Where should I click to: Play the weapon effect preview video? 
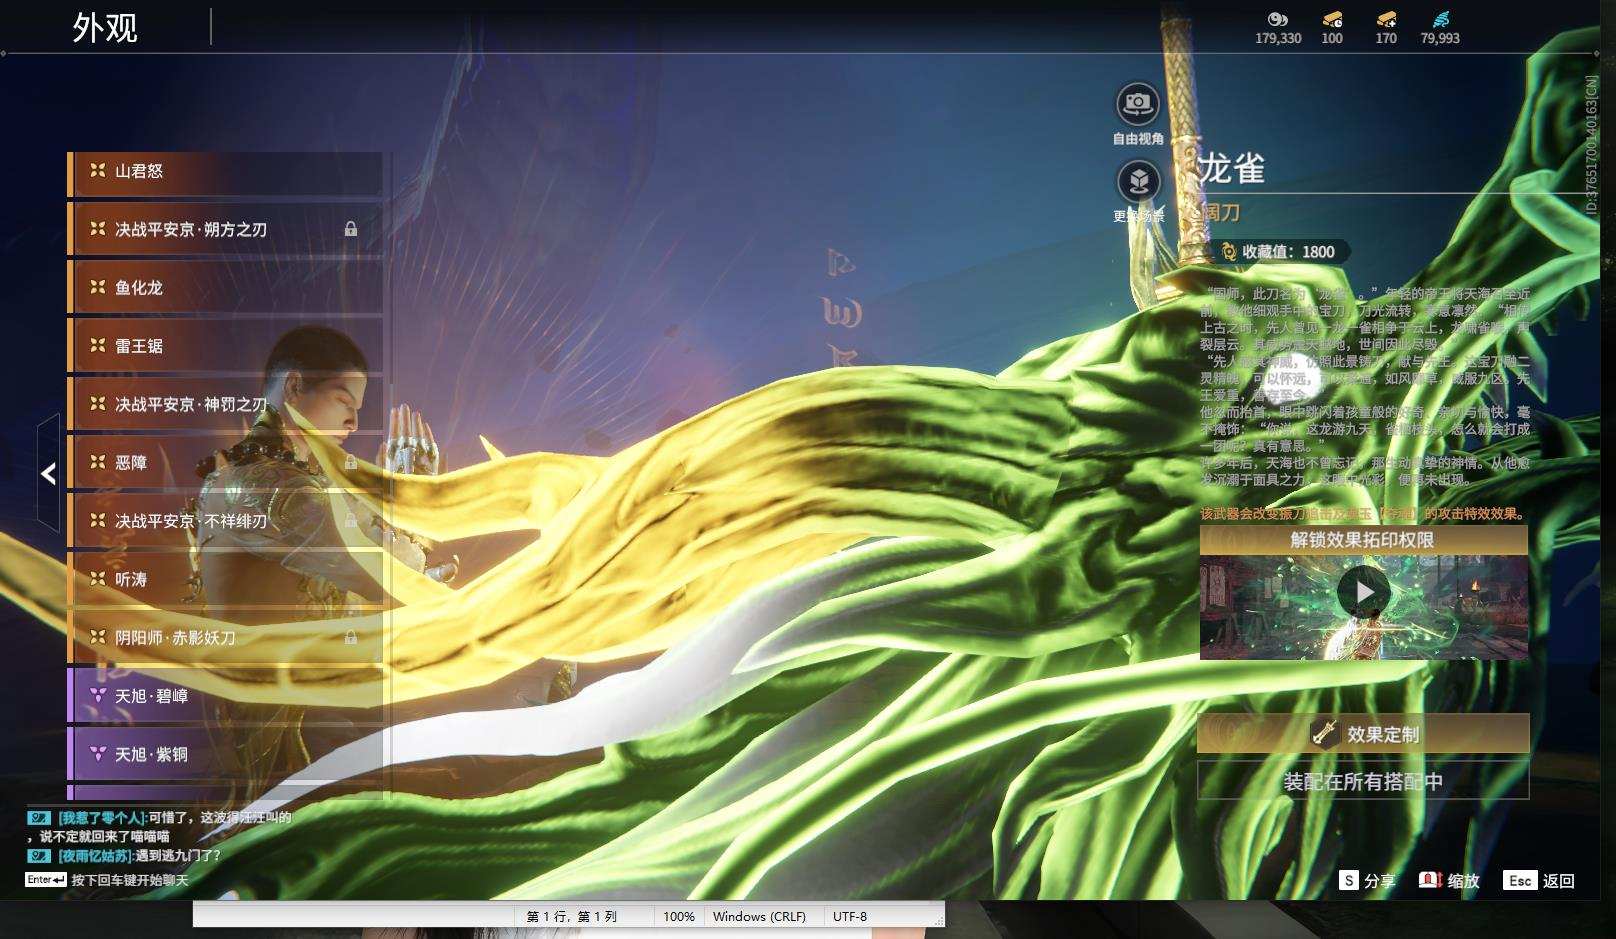point(1364,592)
